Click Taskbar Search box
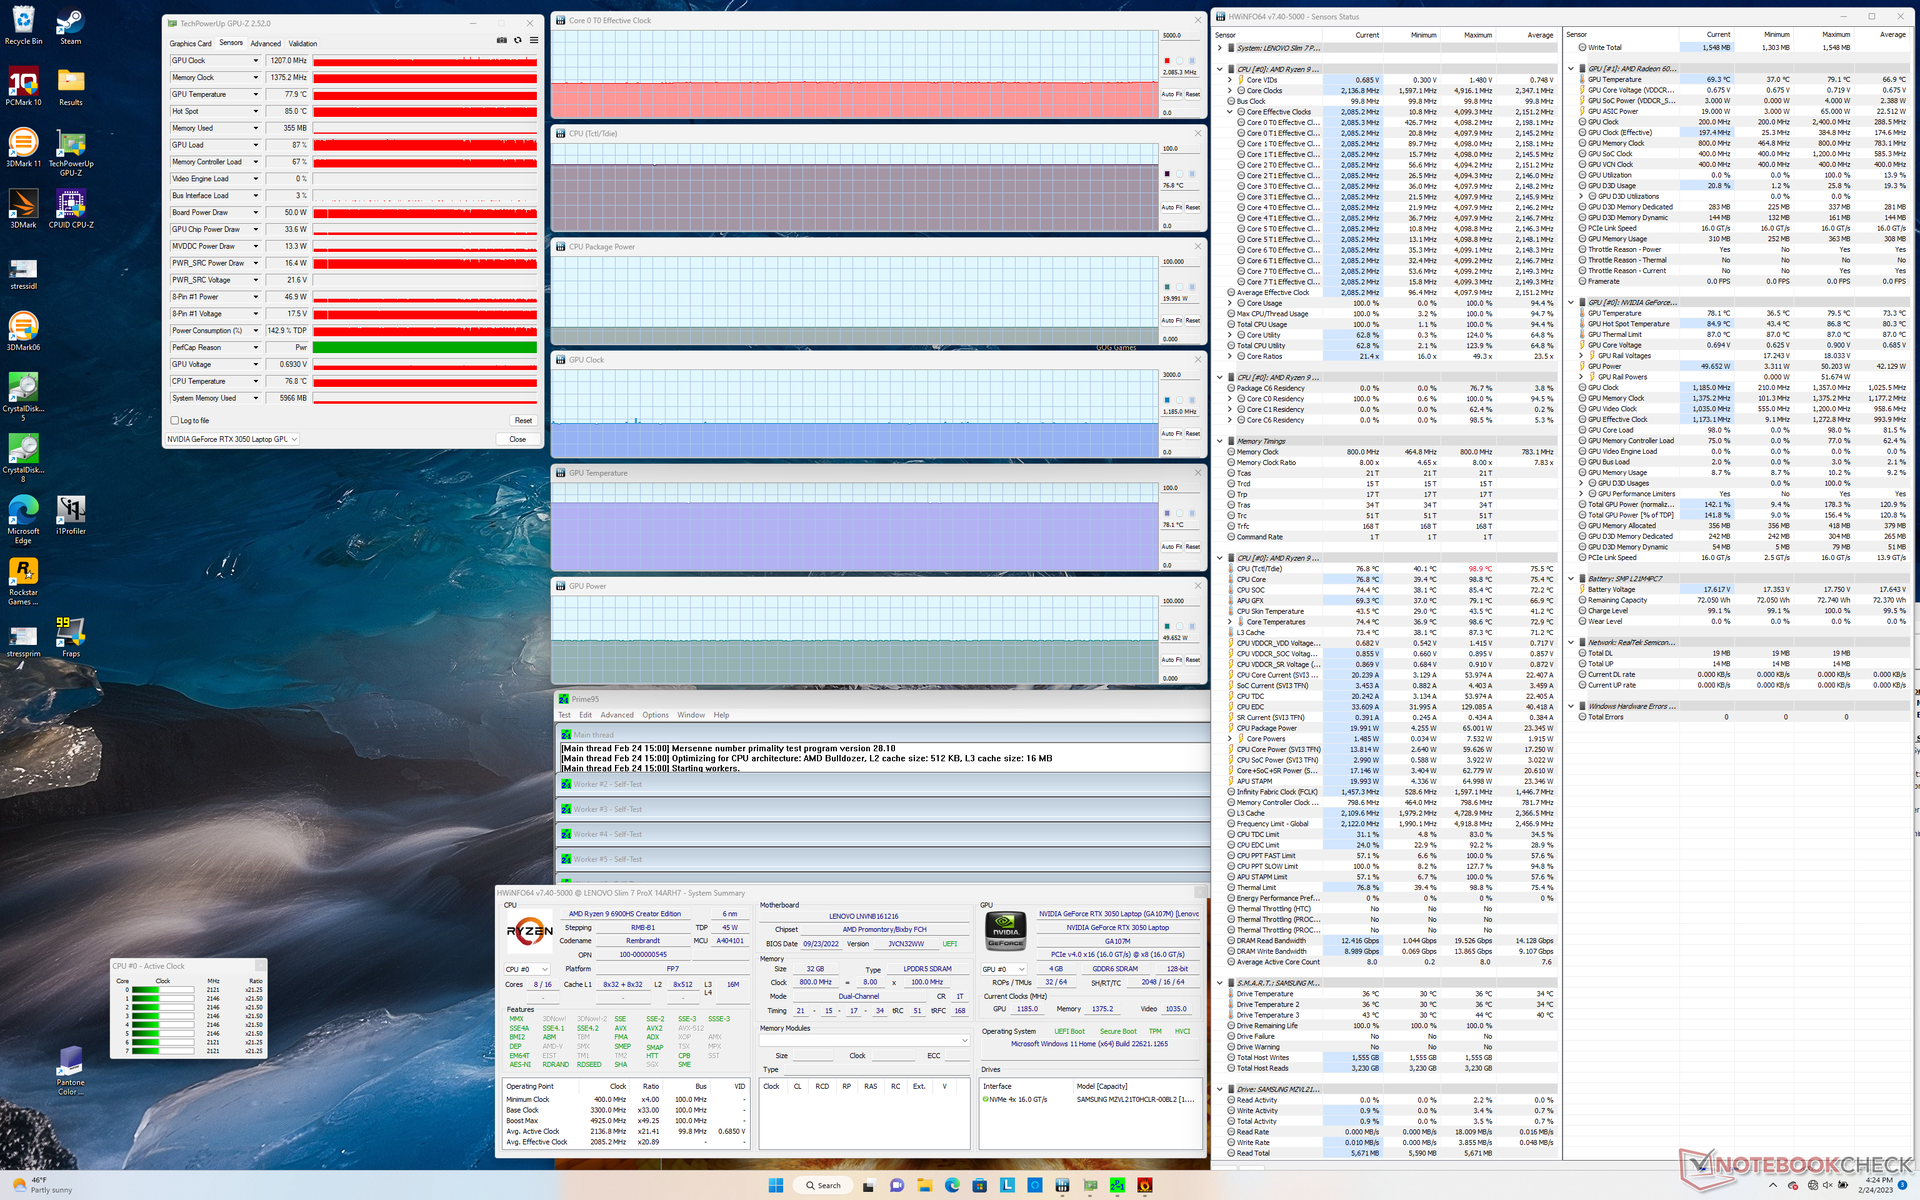Screen dimensions: 1920x1200 point(824,1185)
